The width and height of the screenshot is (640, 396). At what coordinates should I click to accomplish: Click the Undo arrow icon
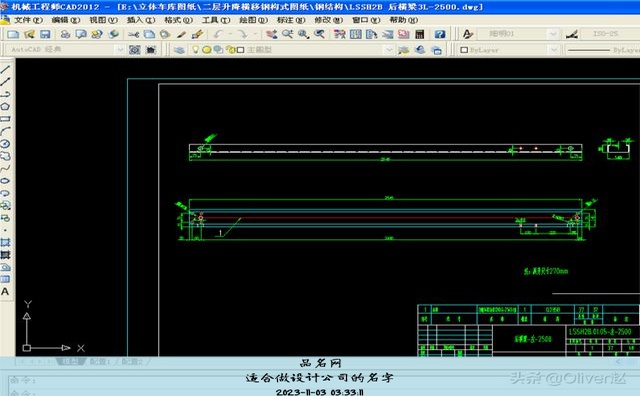tap(218, 34)
